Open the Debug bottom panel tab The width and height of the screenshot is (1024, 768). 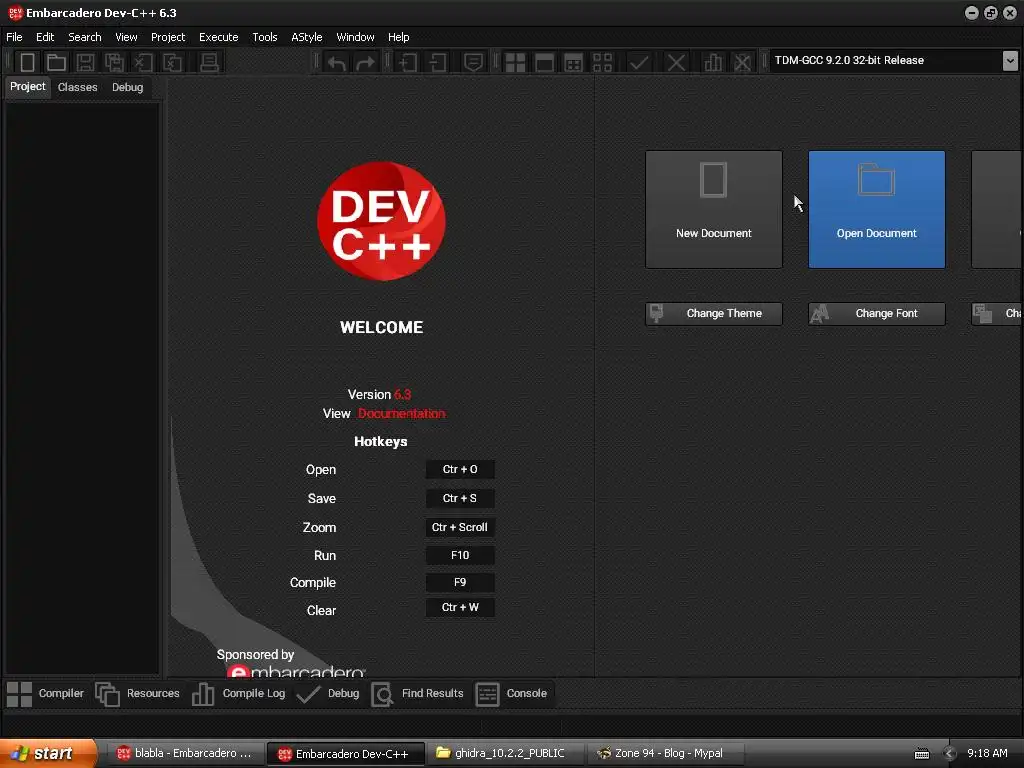point(328,694)
